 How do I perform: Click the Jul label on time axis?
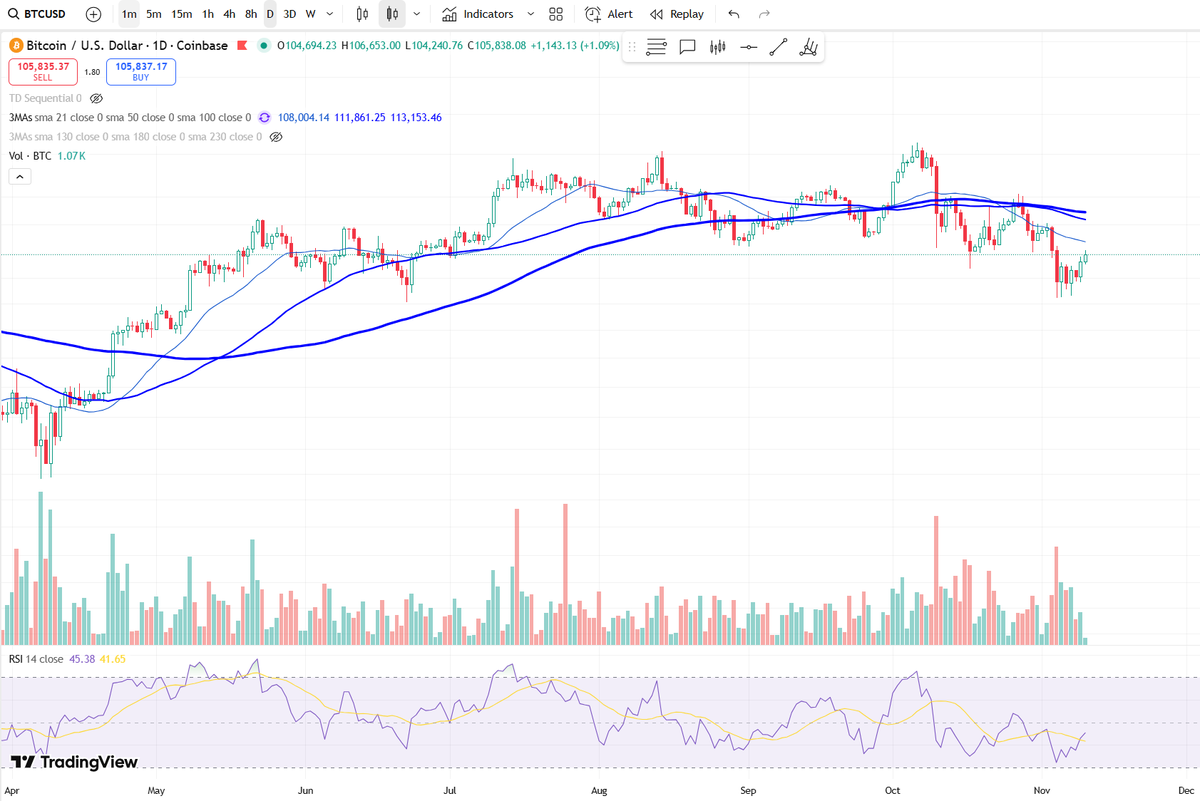pos(451,789)
